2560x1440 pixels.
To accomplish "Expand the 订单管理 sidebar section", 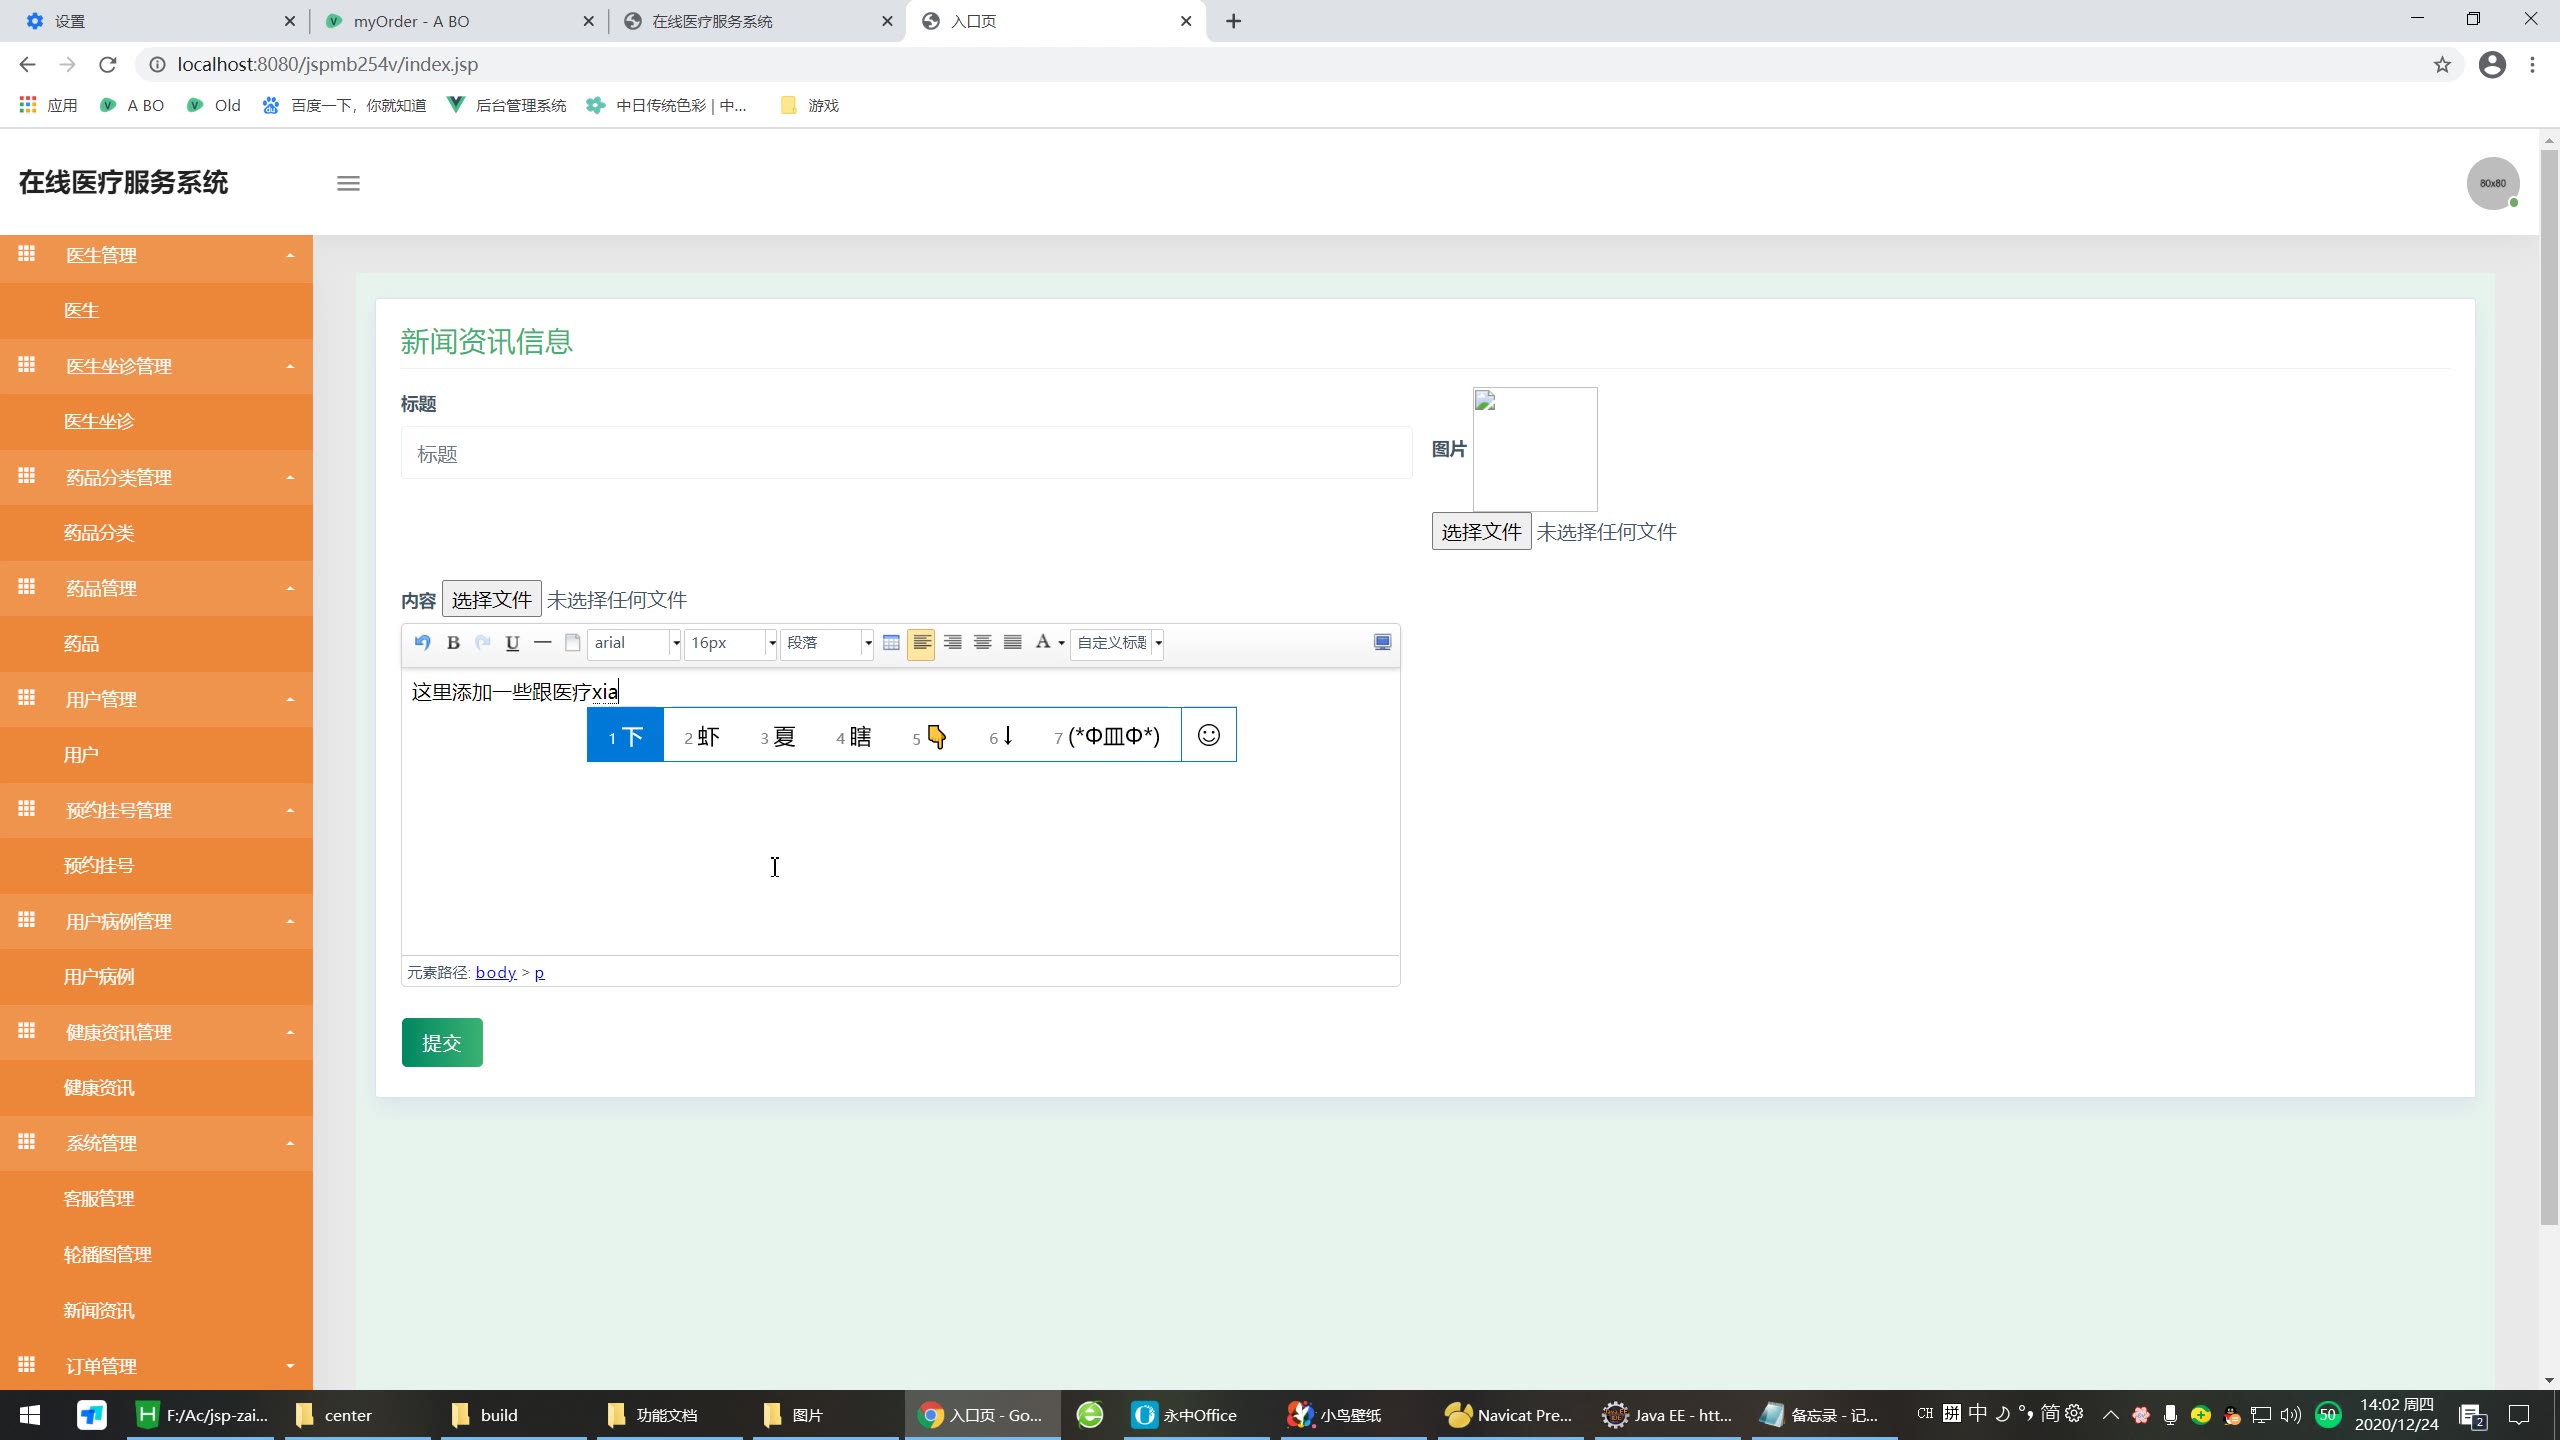I will (156, 1366).
